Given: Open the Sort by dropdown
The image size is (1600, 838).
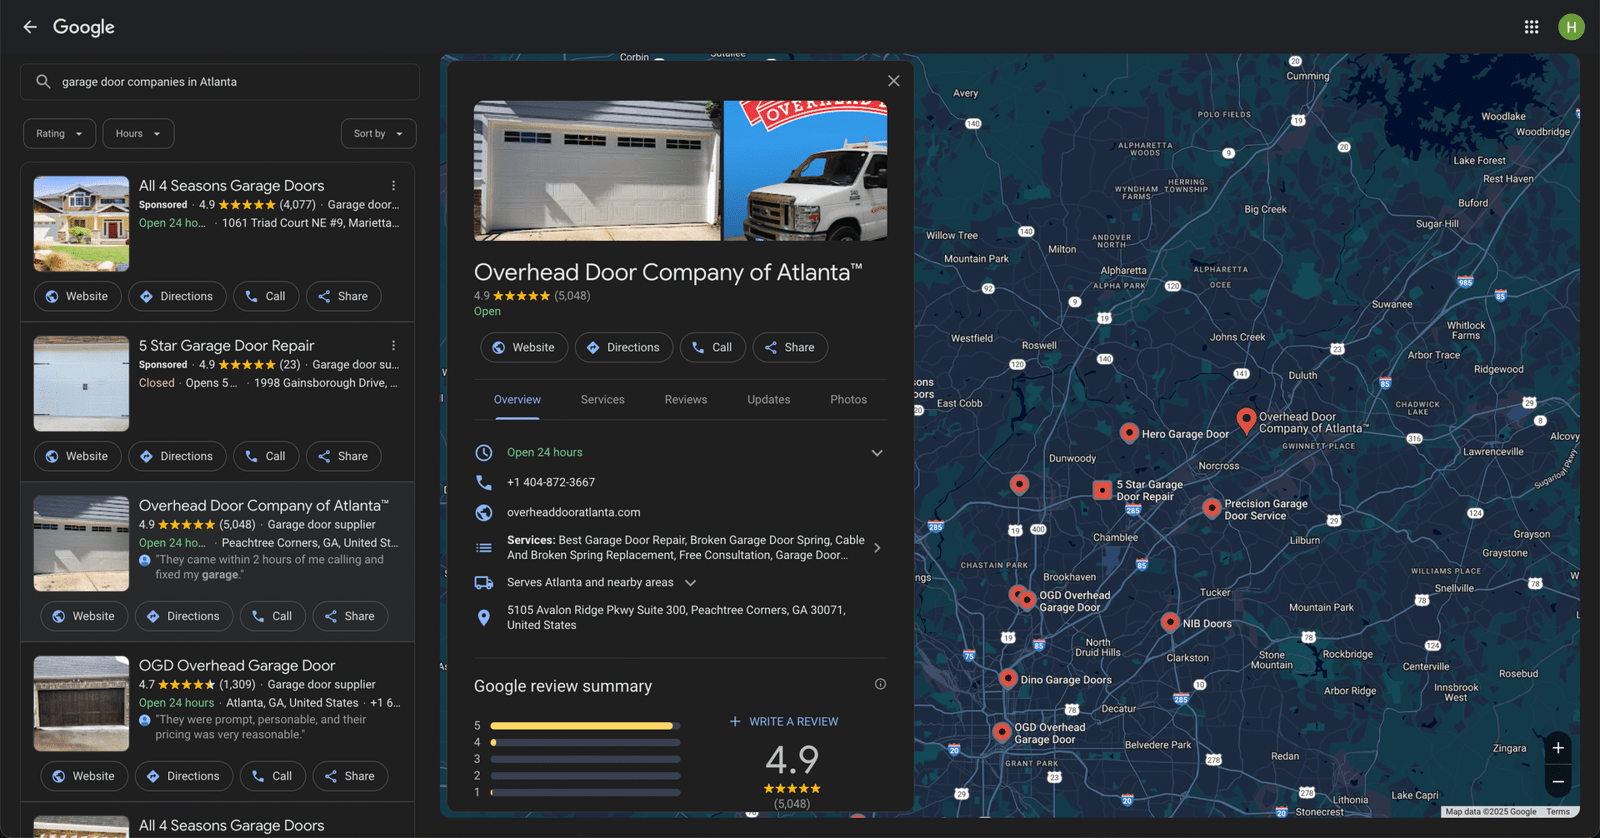Looking at the screenshot, I should click(x=378, y=134).
